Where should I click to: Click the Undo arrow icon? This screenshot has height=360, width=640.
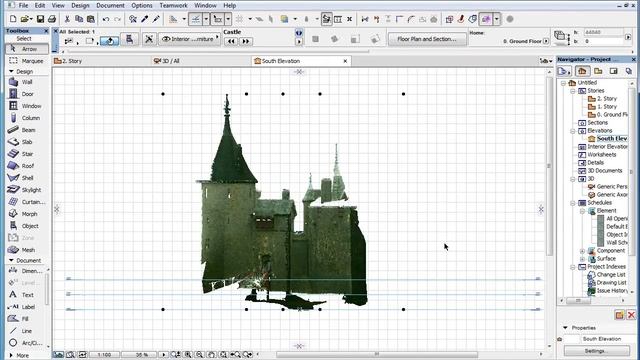(x=106, y=19)
